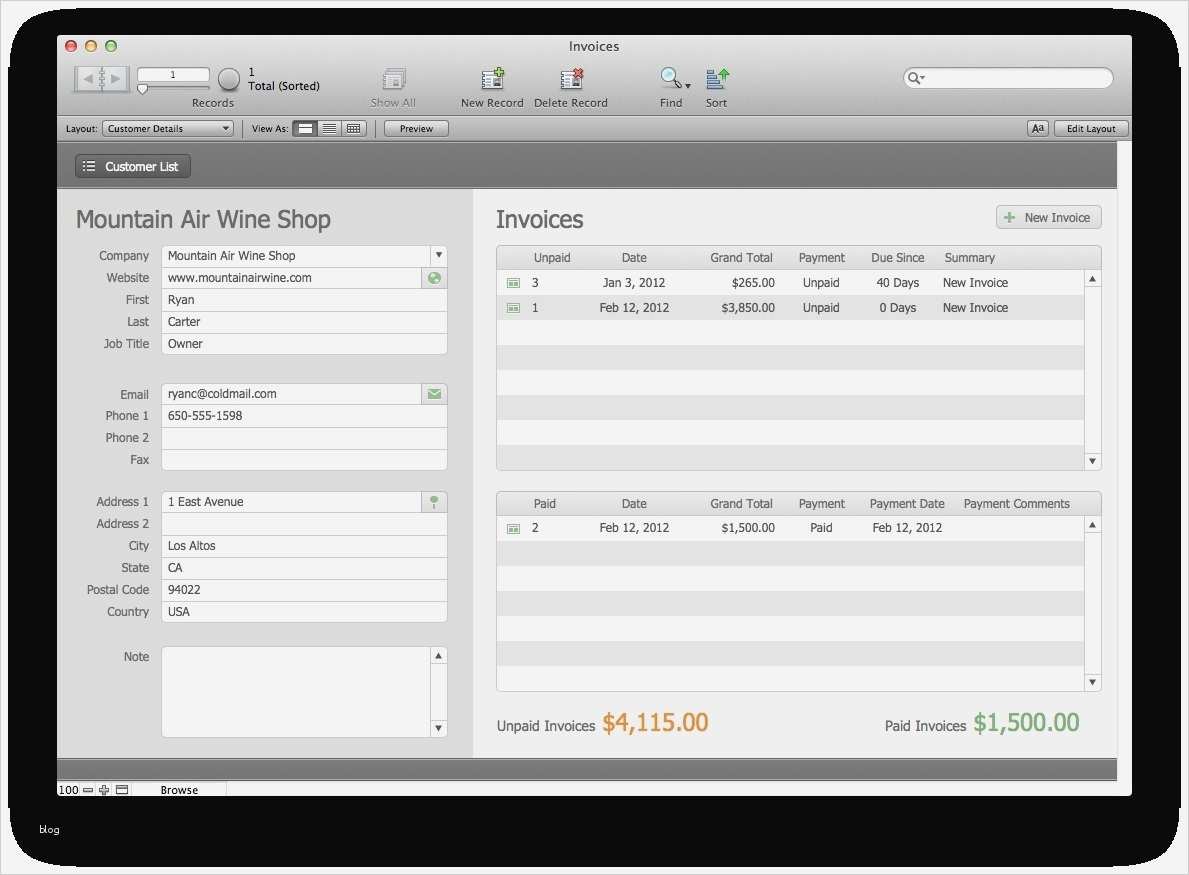Open the Customer List
This screenshot has width=1189, height=875.
tap(133, 167)
